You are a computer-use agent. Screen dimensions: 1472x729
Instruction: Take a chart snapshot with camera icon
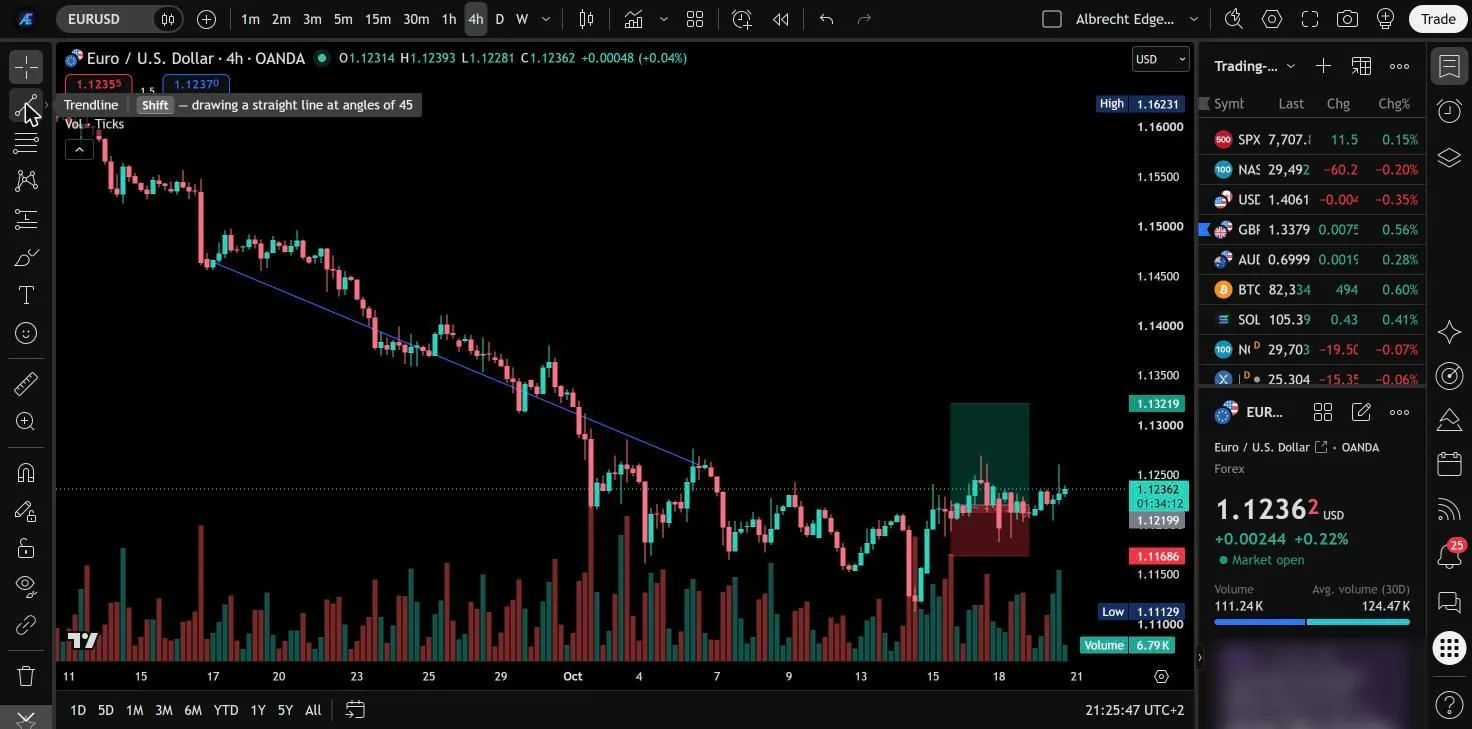point(1348,19)
